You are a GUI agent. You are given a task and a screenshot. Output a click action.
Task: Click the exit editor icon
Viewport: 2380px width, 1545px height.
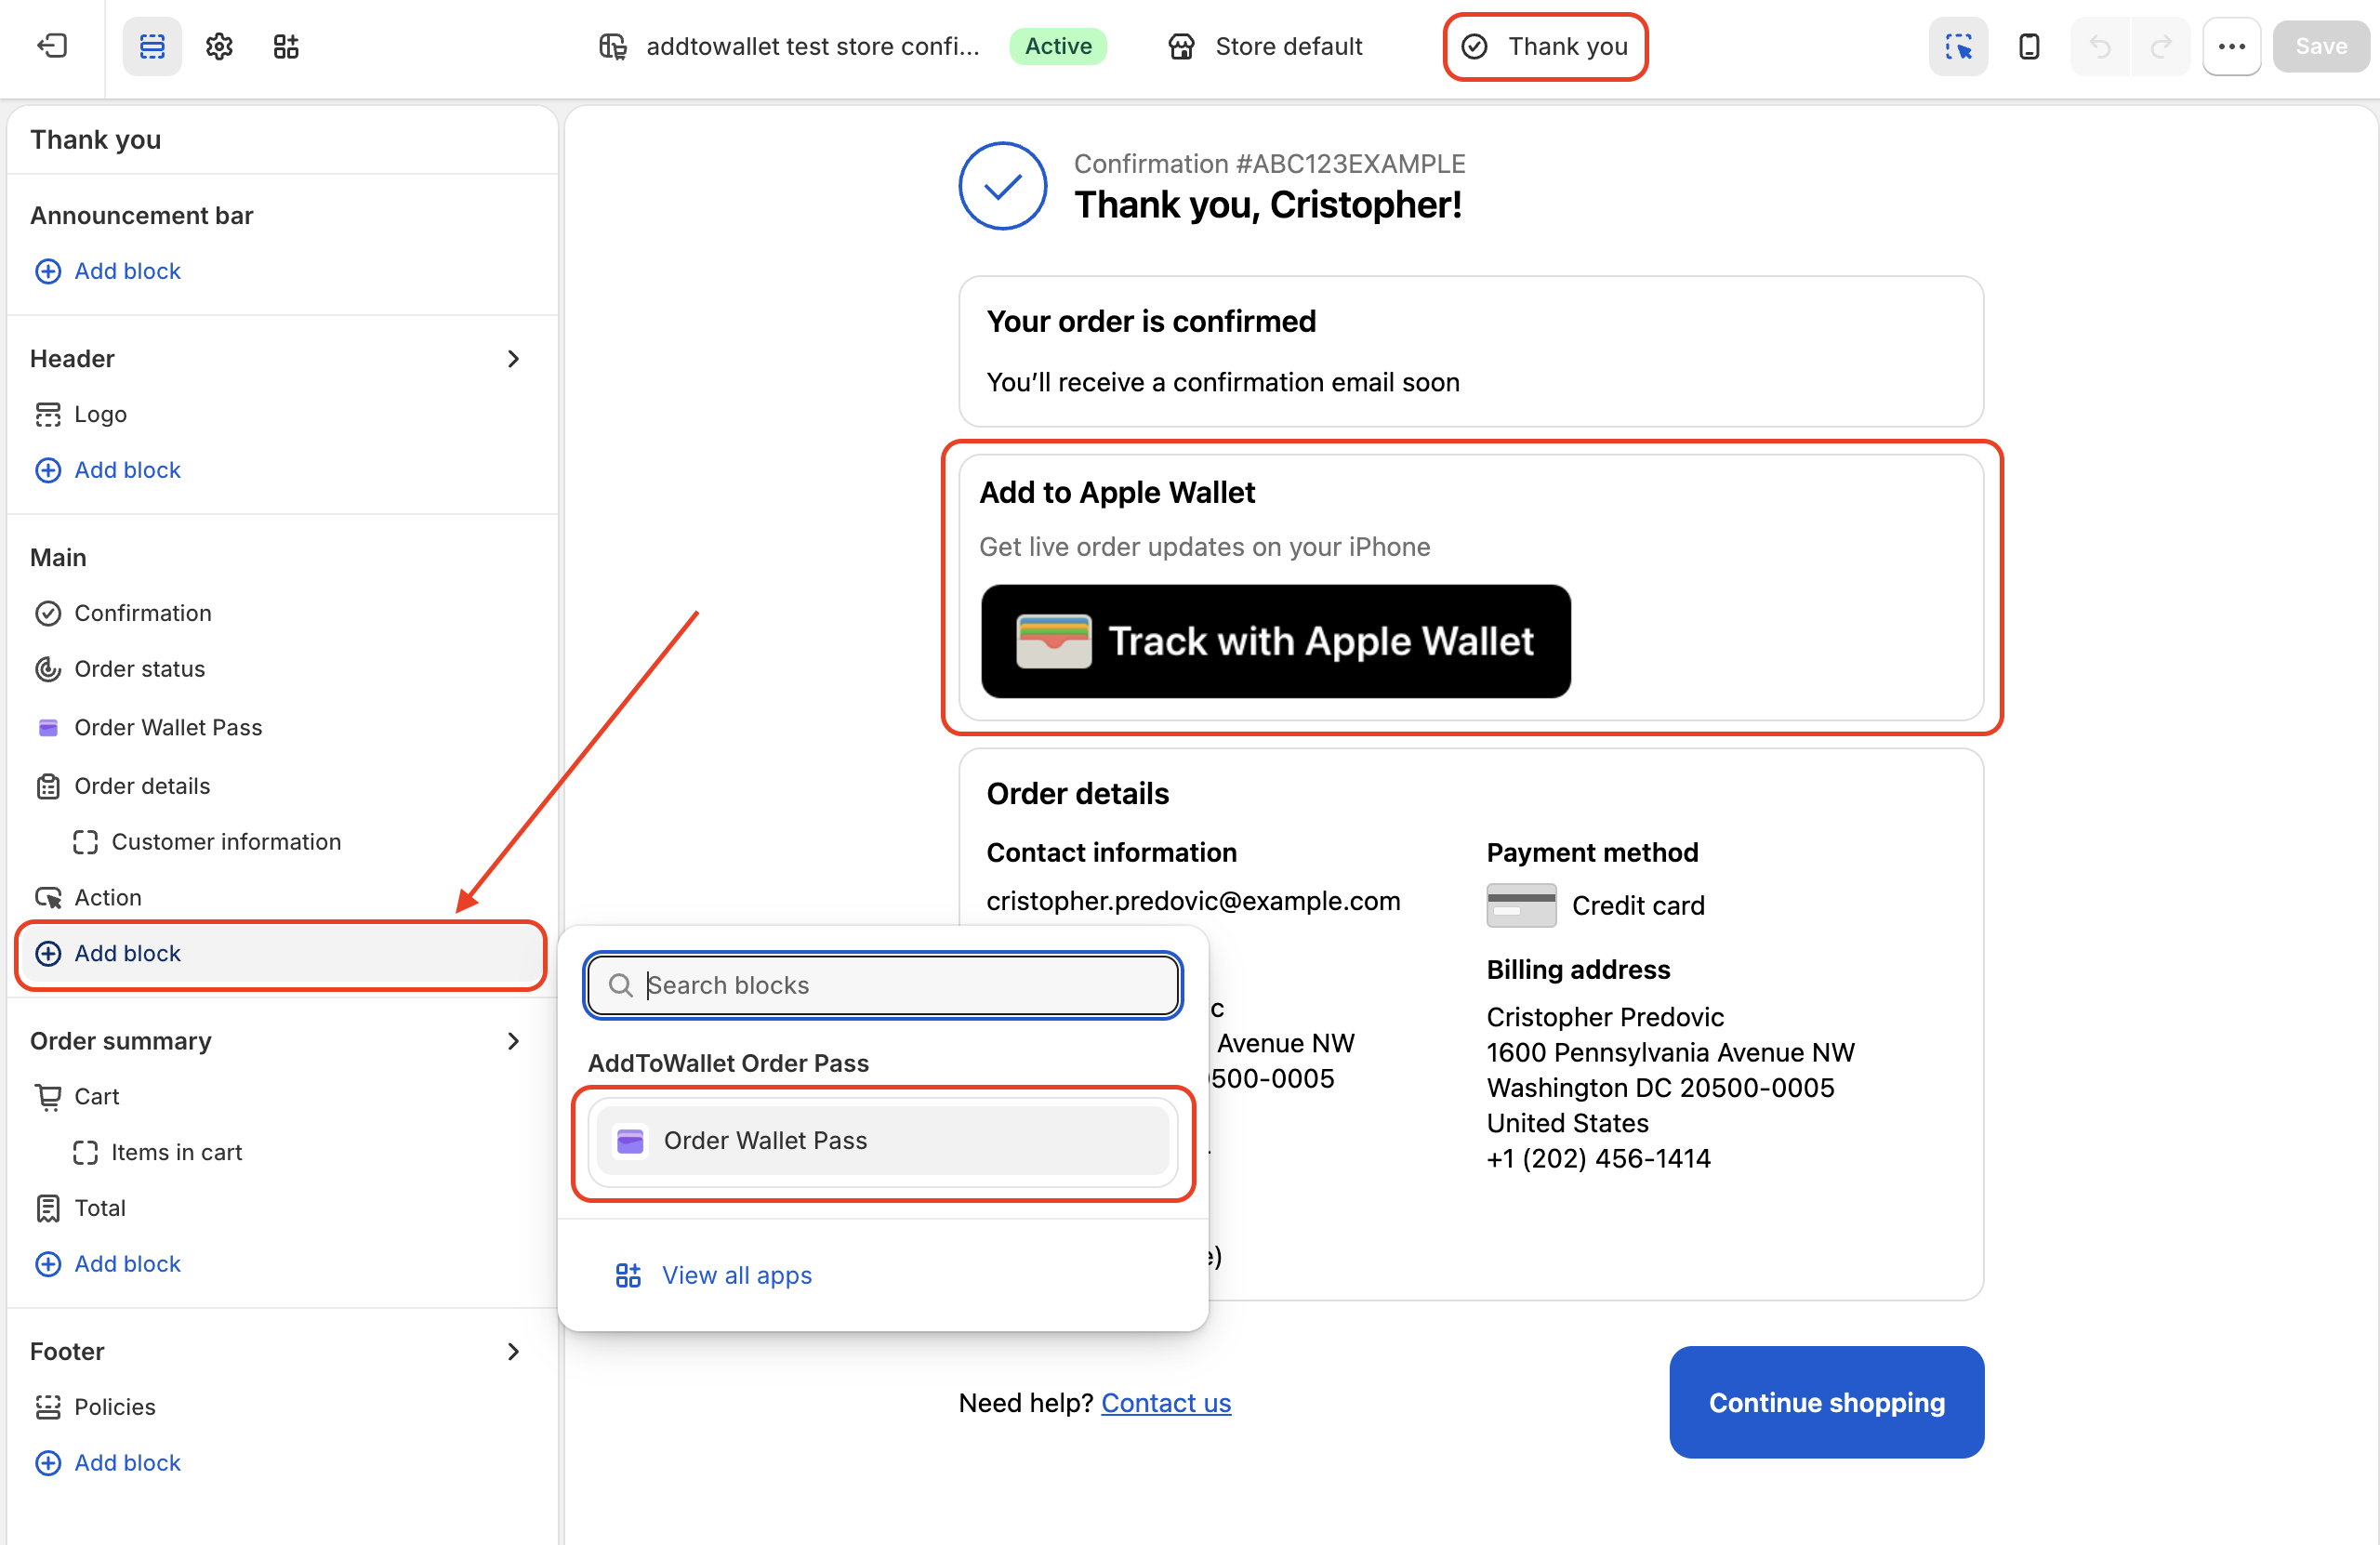52,46
